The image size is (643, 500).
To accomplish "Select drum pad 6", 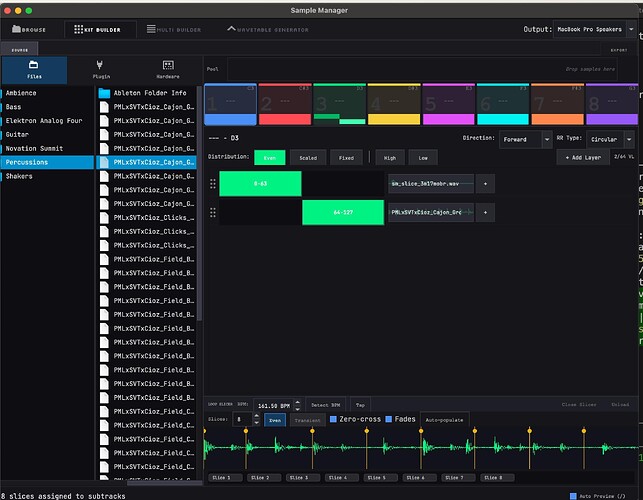I will 503,104.
